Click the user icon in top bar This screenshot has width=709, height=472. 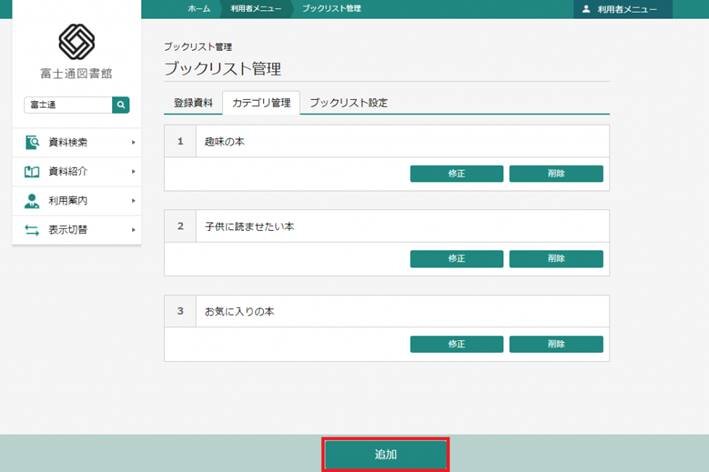(x=586, y=8)
